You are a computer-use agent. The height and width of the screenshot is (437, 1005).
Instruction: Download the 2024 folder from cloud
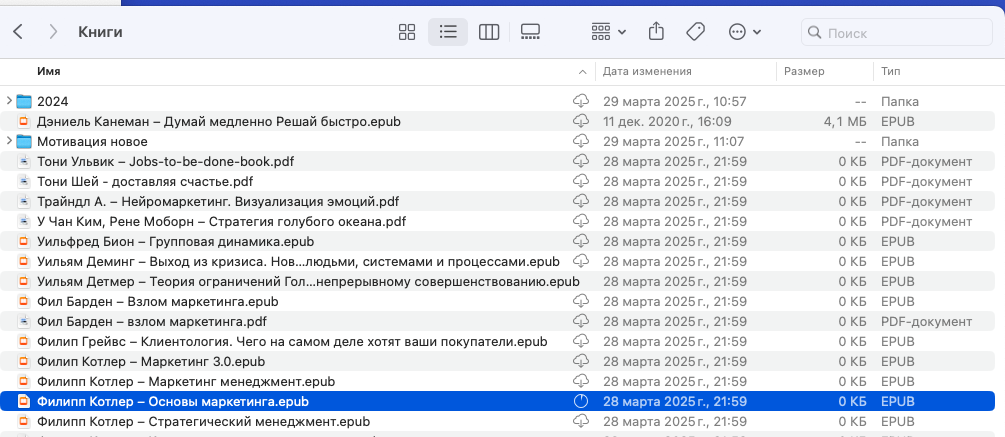click(581, 101)
